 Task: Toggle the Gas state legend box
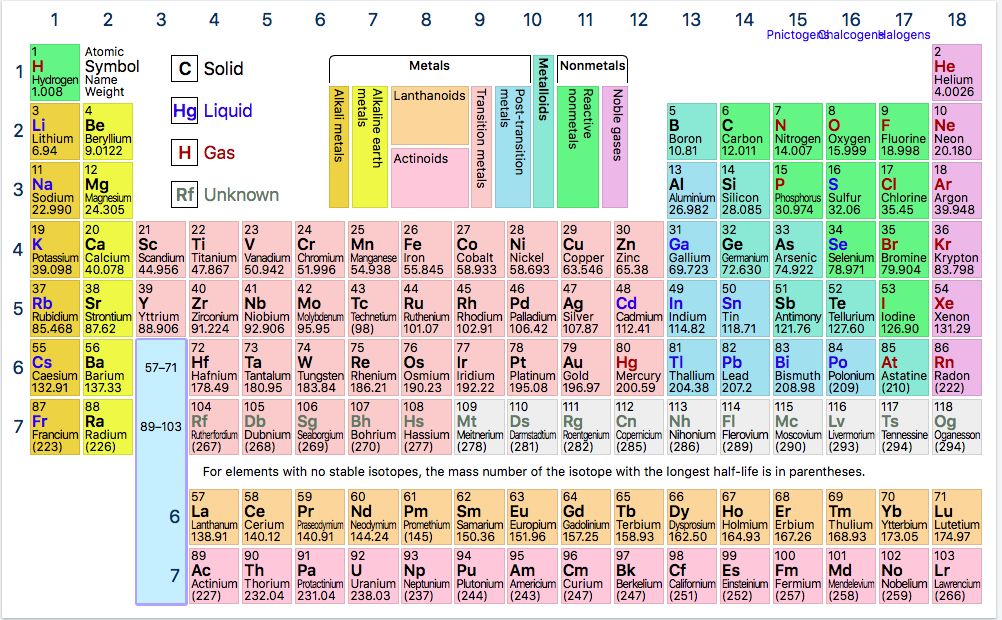(x=184, y=153)
